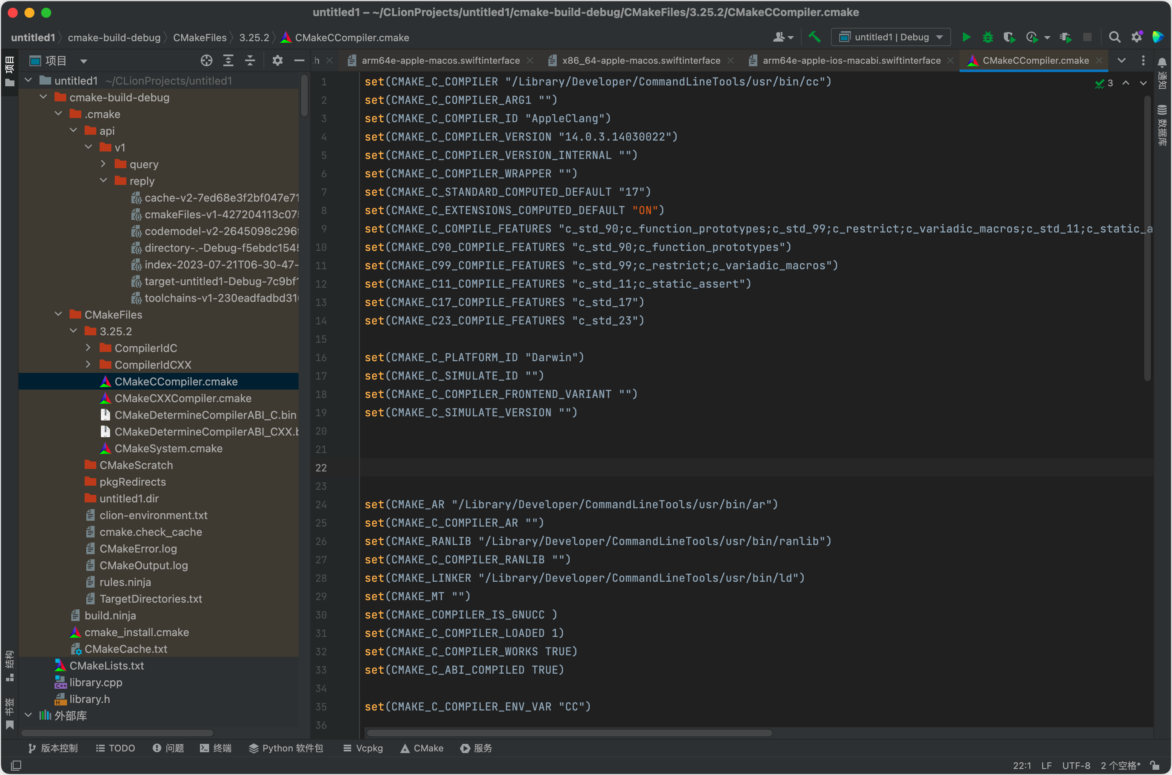Open the CMake tool window

tap(422, 748)
